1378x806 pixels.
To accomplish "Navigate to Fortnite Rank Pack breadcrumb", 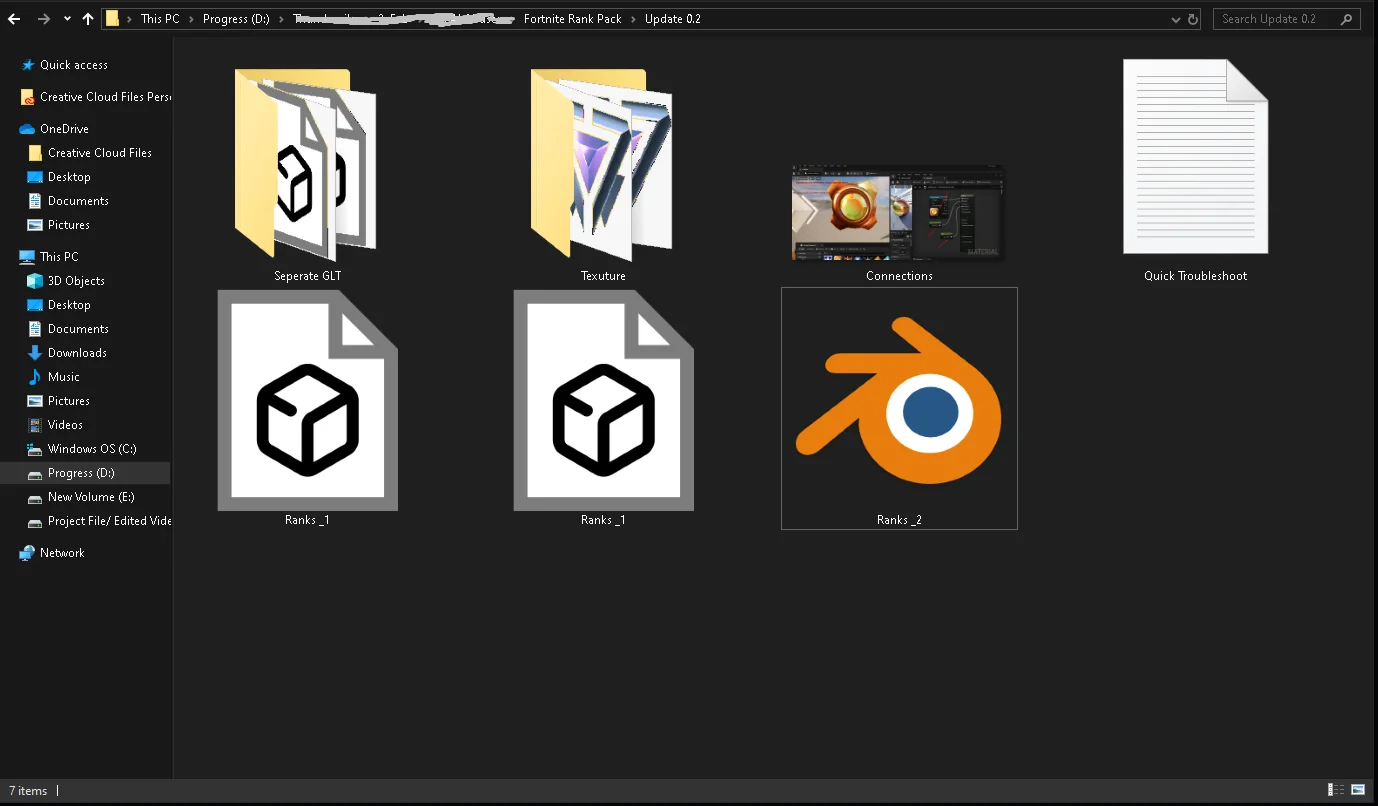I will pos(572,19).
